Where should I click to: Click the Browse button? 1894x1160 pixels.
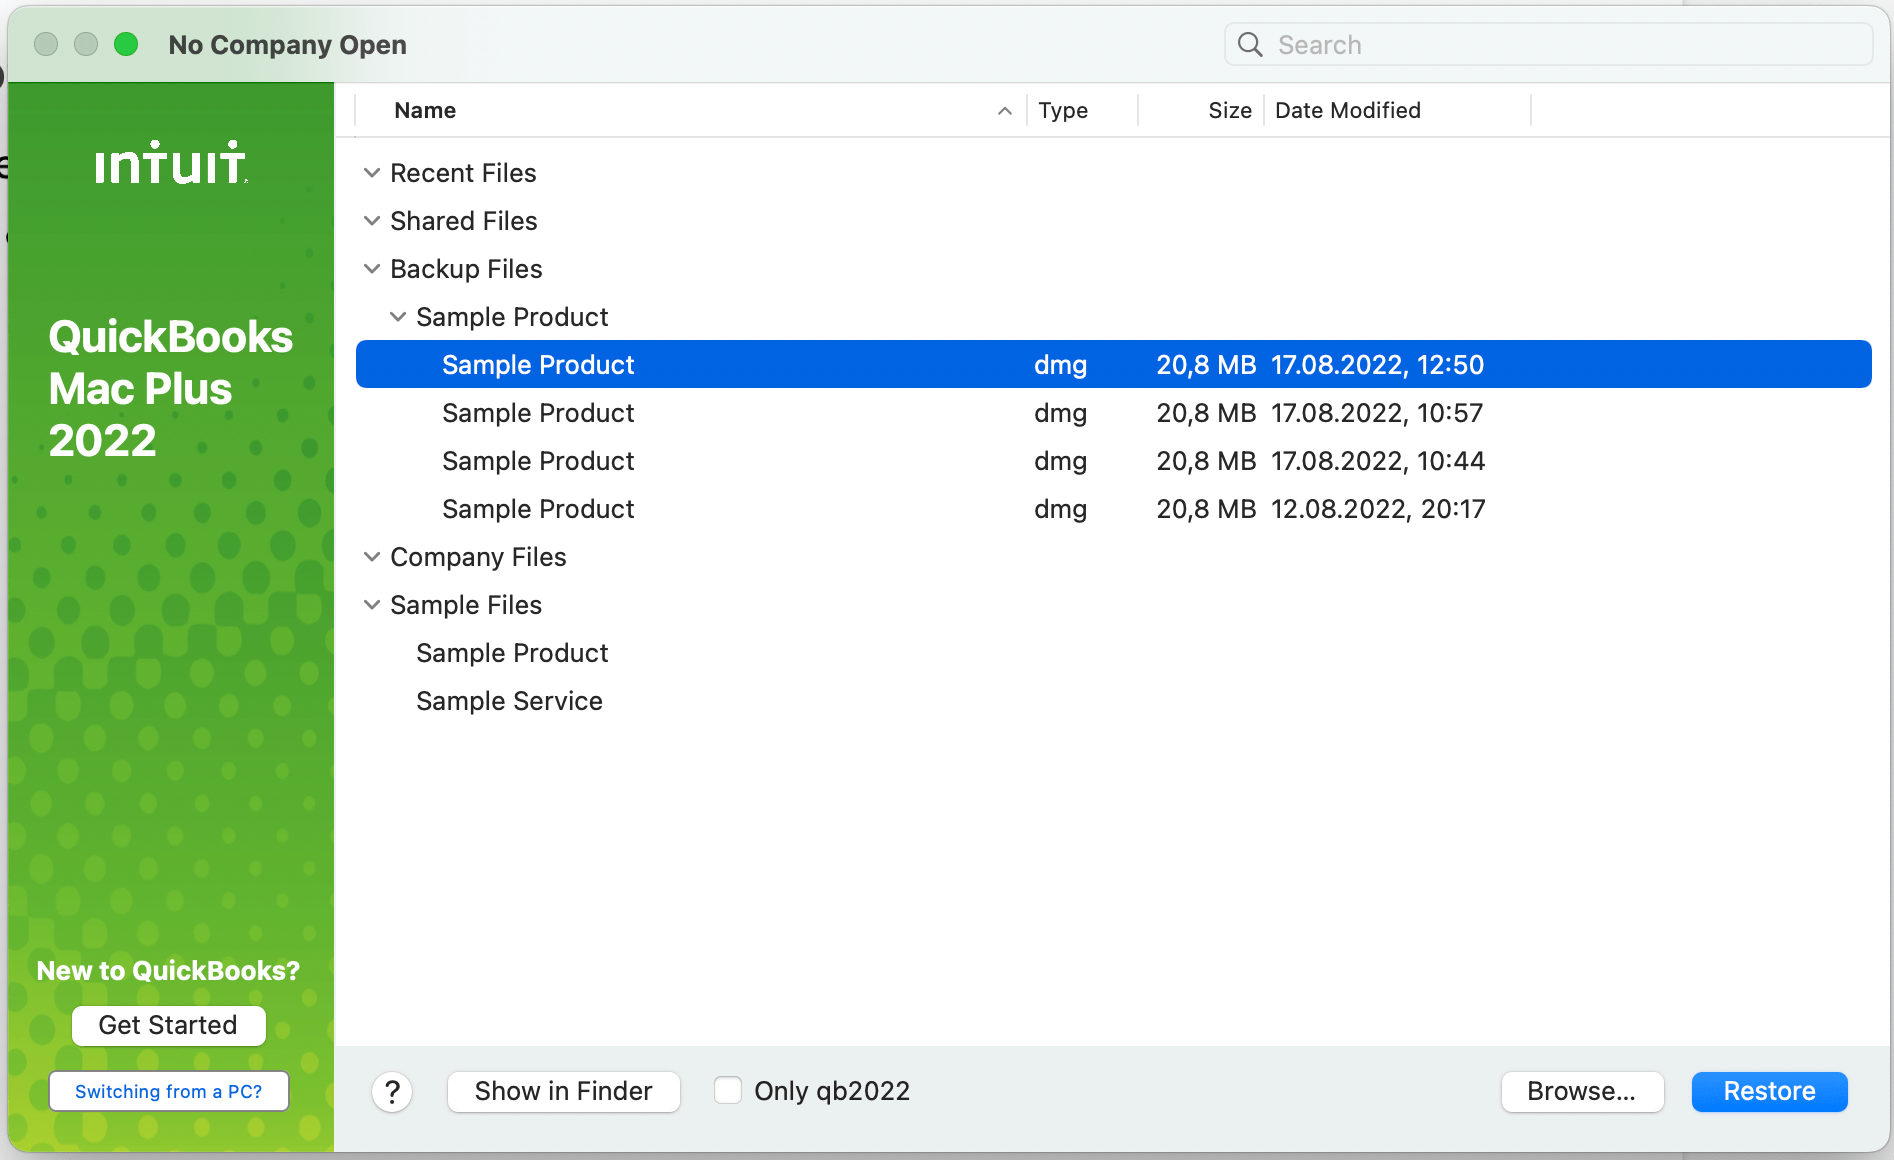click(x=1582, y=1091)
